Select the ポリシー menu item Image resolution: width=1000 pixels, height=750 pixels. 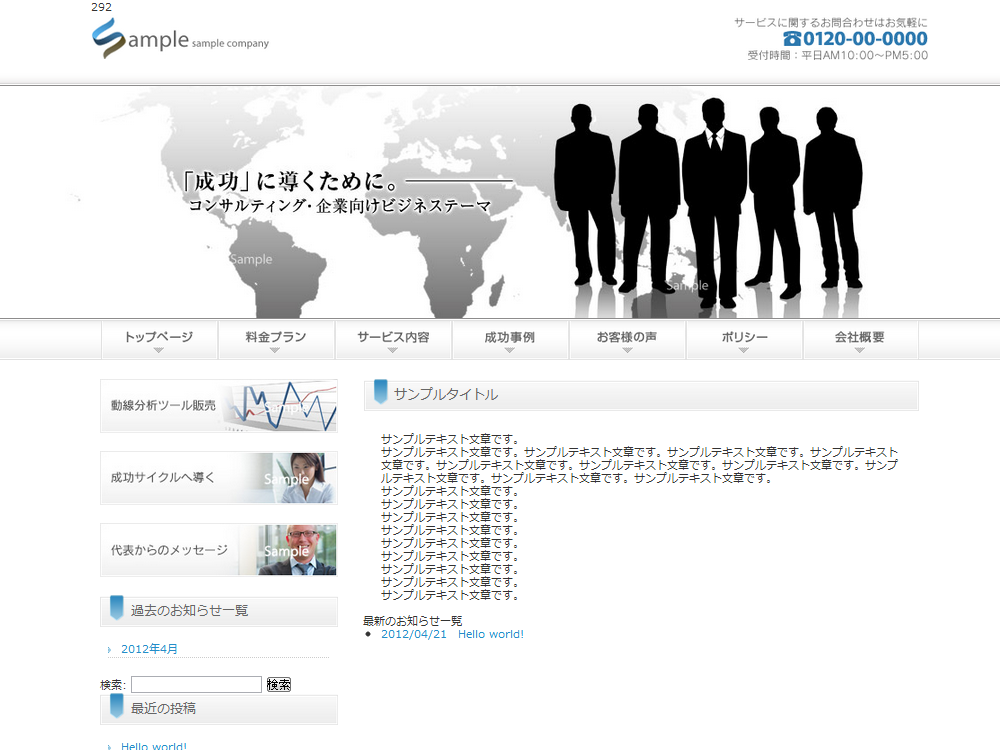pos(744,340)
